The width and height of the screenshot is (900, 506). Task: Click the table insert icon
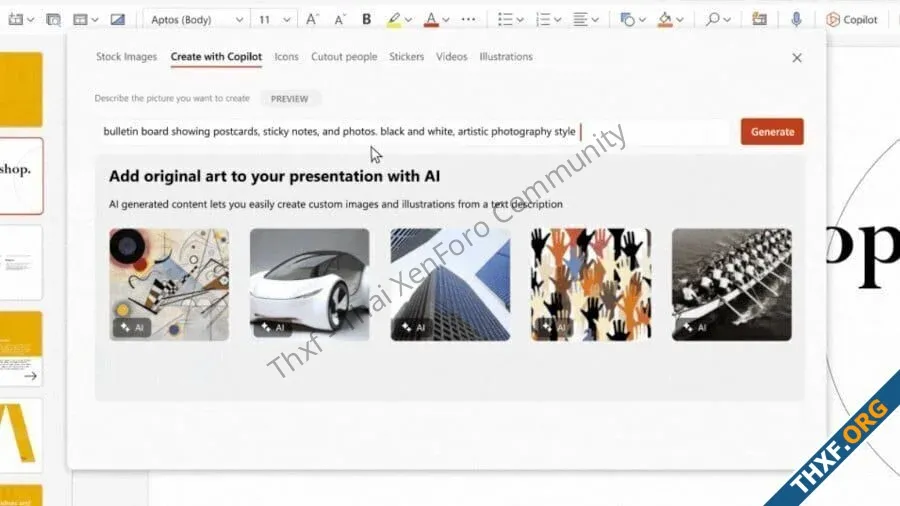click(x=80, y=20)
